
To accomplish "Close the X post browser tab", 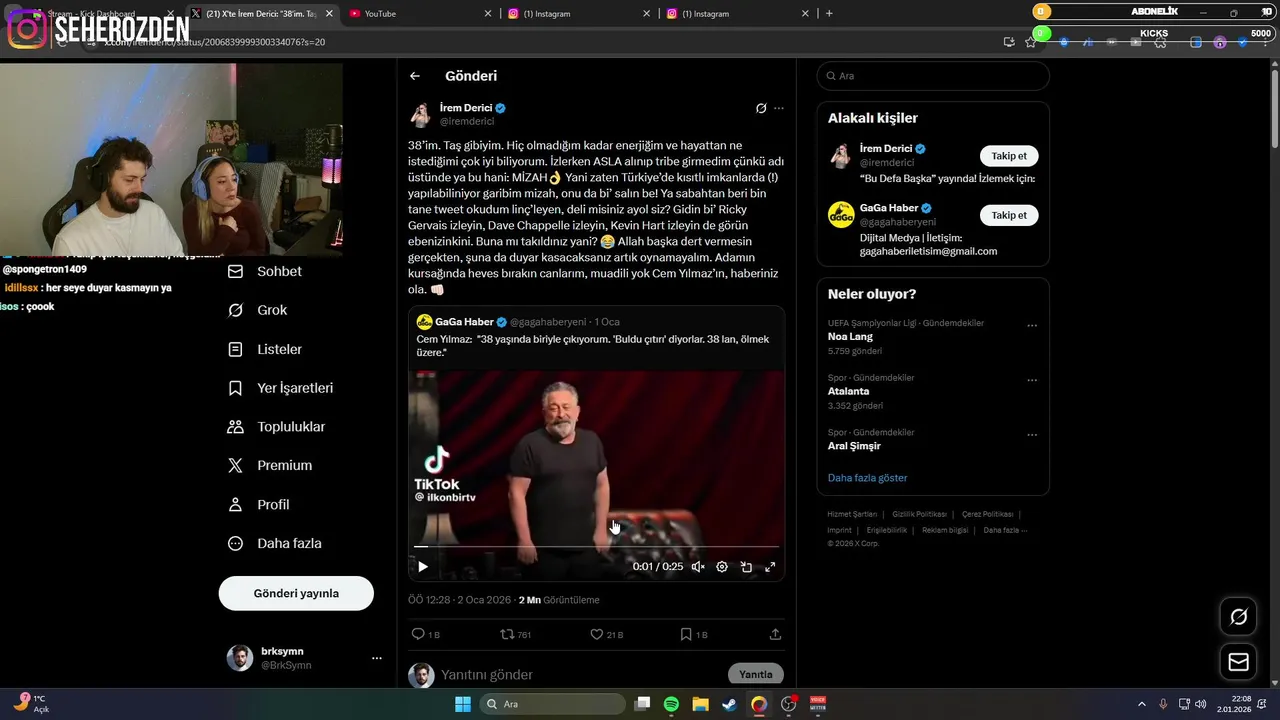I will pyautogui.click(x=328, y=14).
